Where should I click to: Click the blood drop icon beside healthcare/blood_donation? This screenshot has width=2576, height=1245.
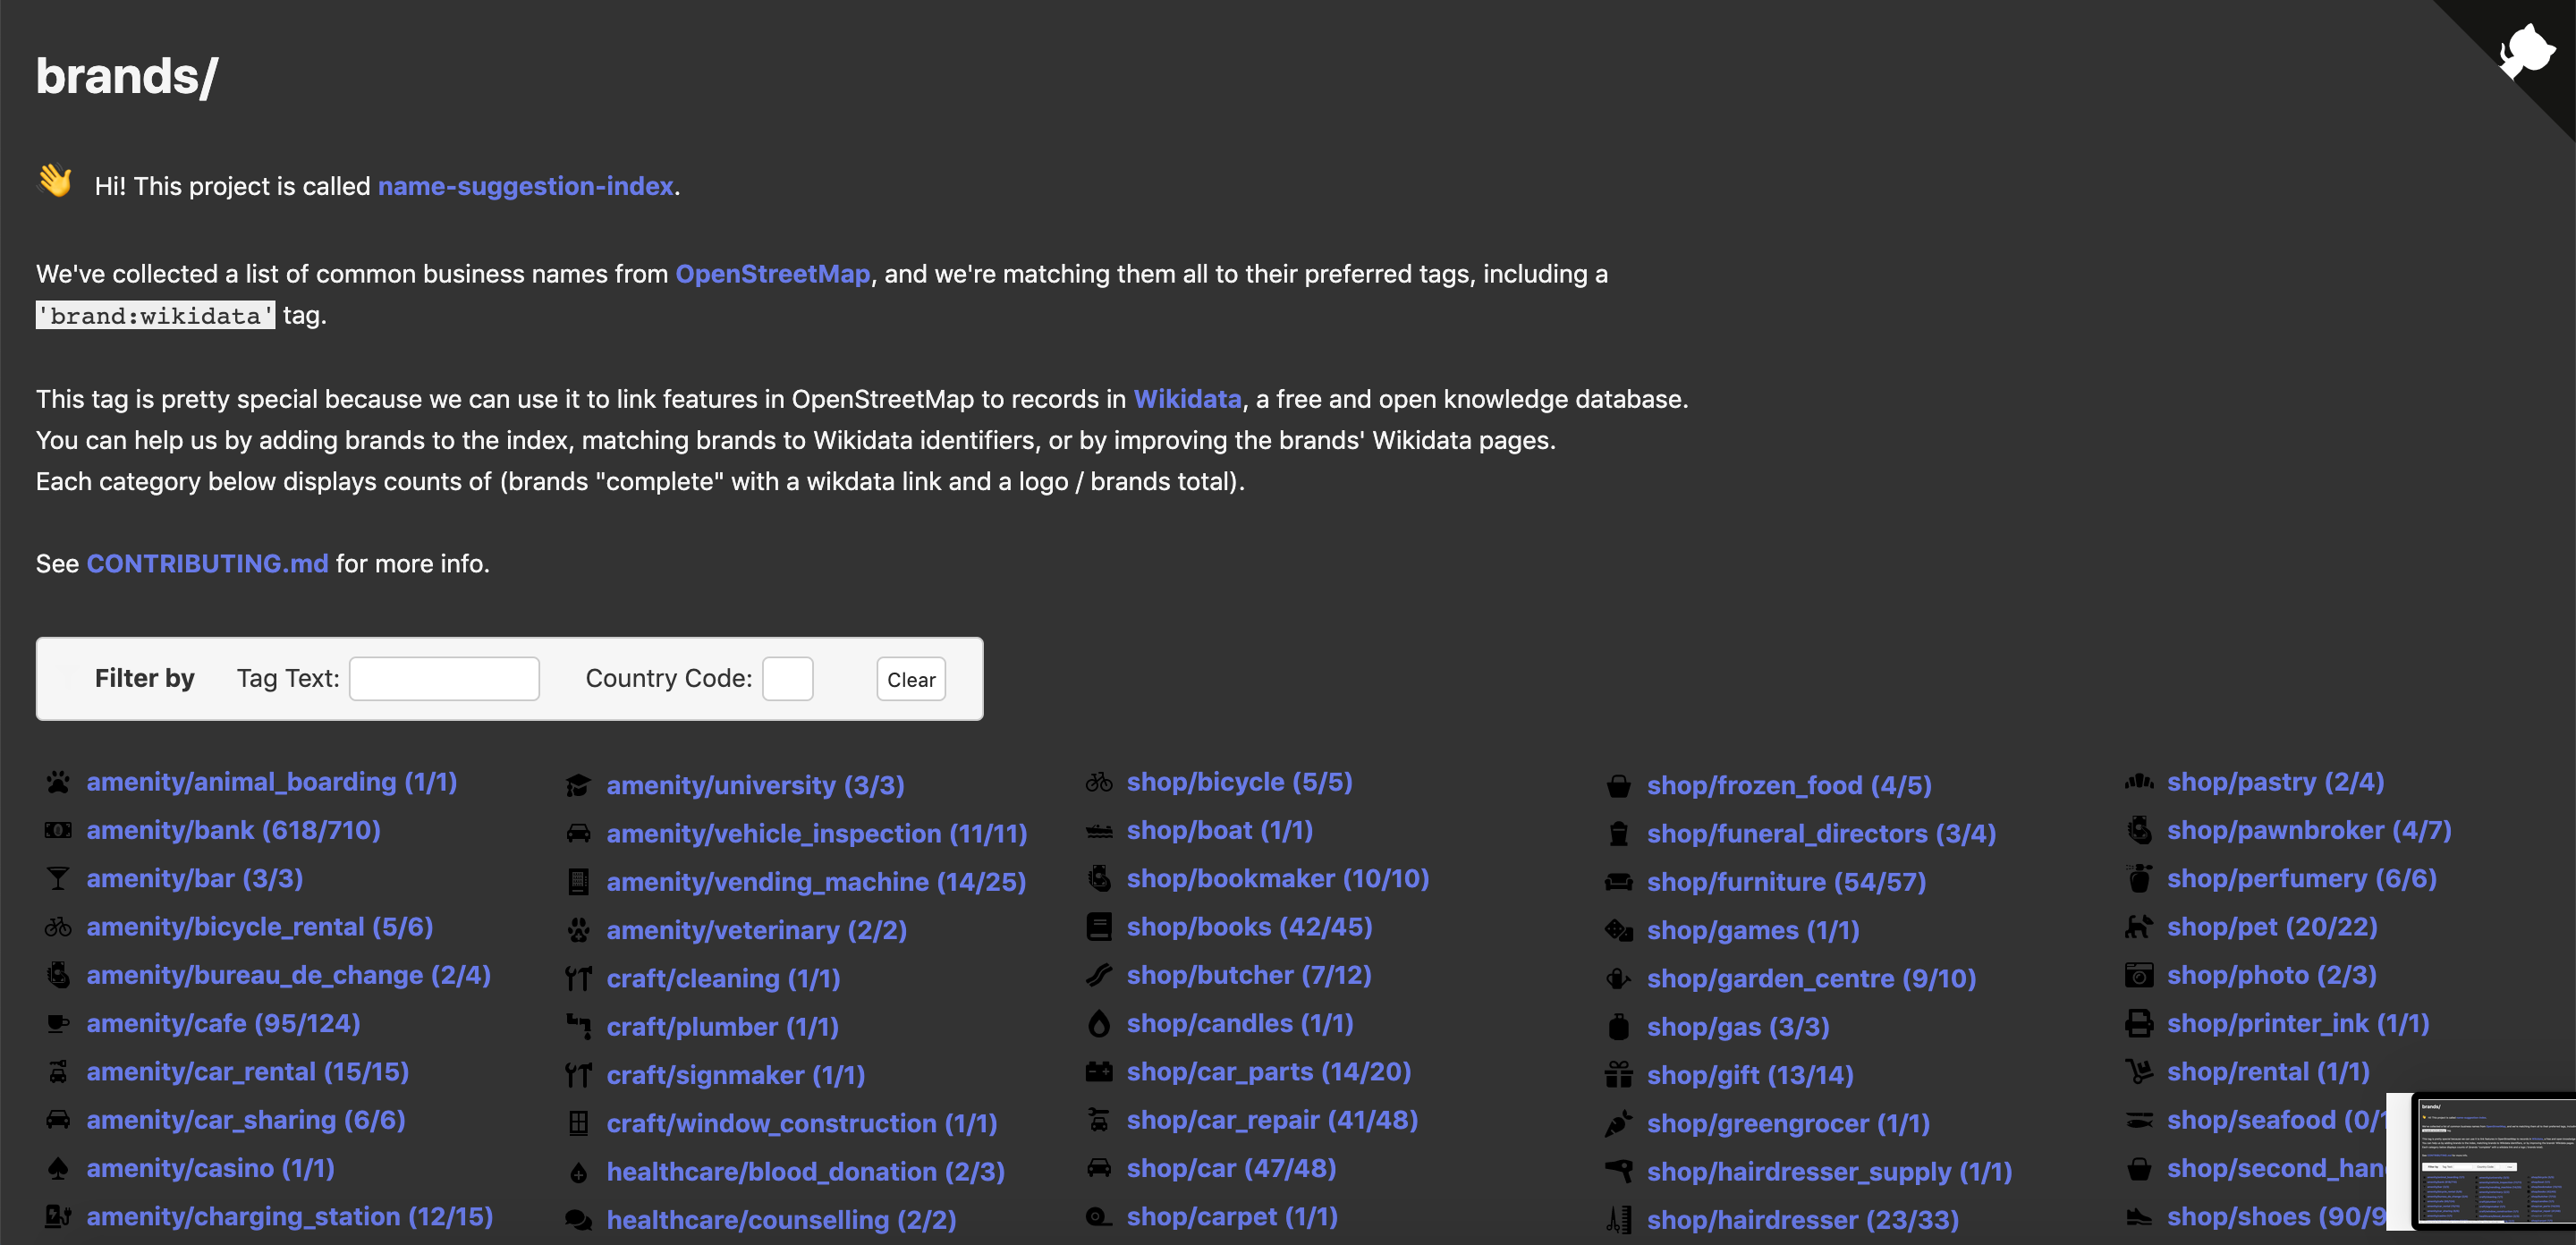point(578,1173)
